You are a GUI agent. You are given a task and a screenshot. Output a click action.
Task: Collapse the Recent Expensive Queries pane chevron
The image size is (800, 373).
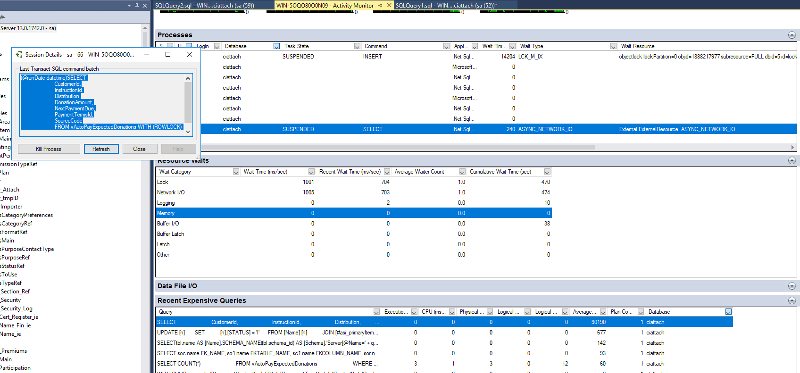point(791,301)
